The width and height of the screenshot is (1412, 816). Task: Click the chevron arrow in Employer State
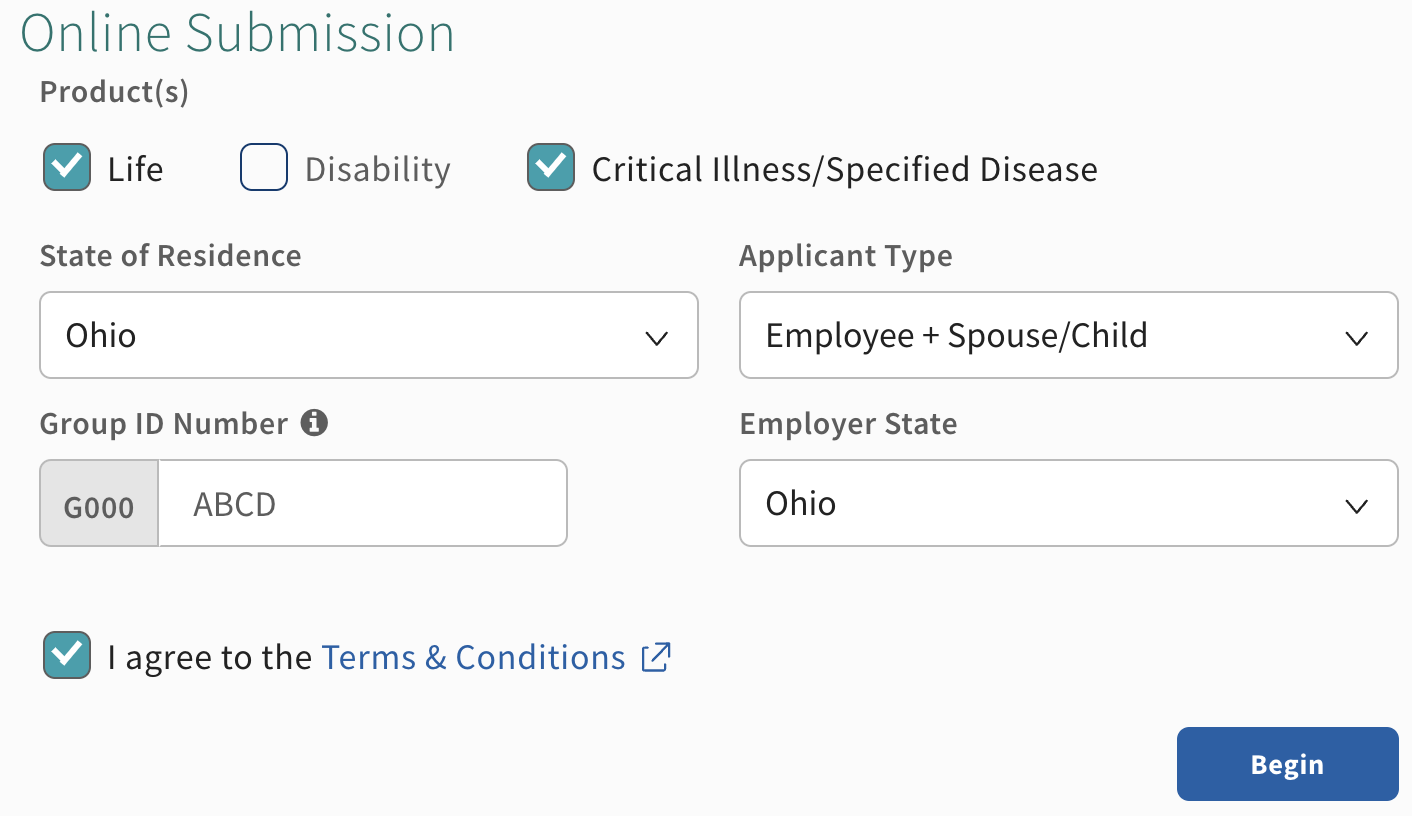click(1356, 505)
